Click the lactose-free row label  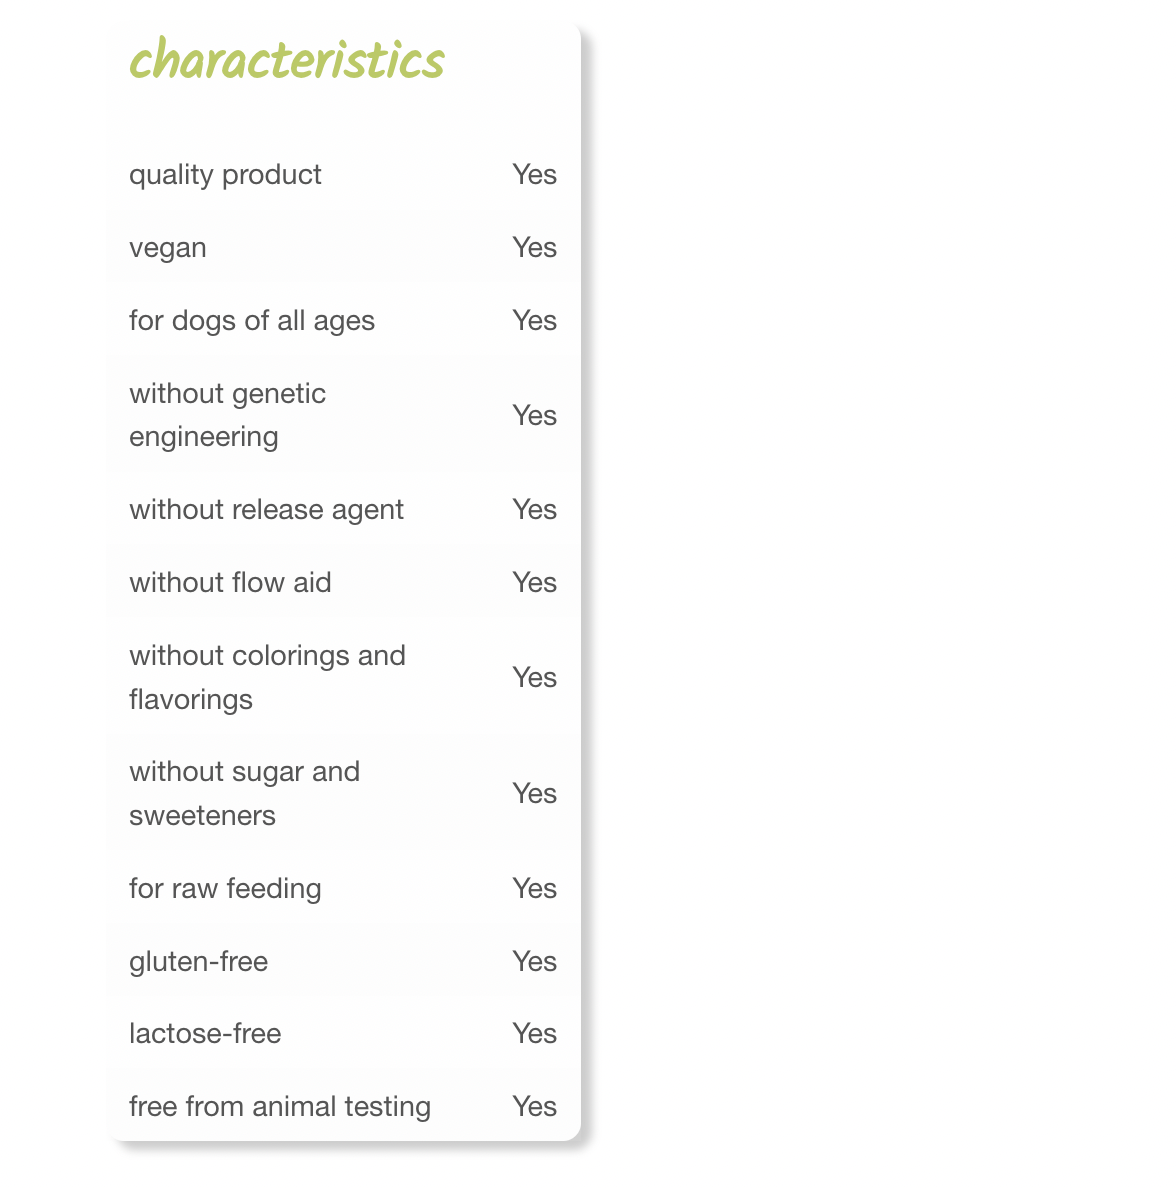click(x=205, y=1034)
